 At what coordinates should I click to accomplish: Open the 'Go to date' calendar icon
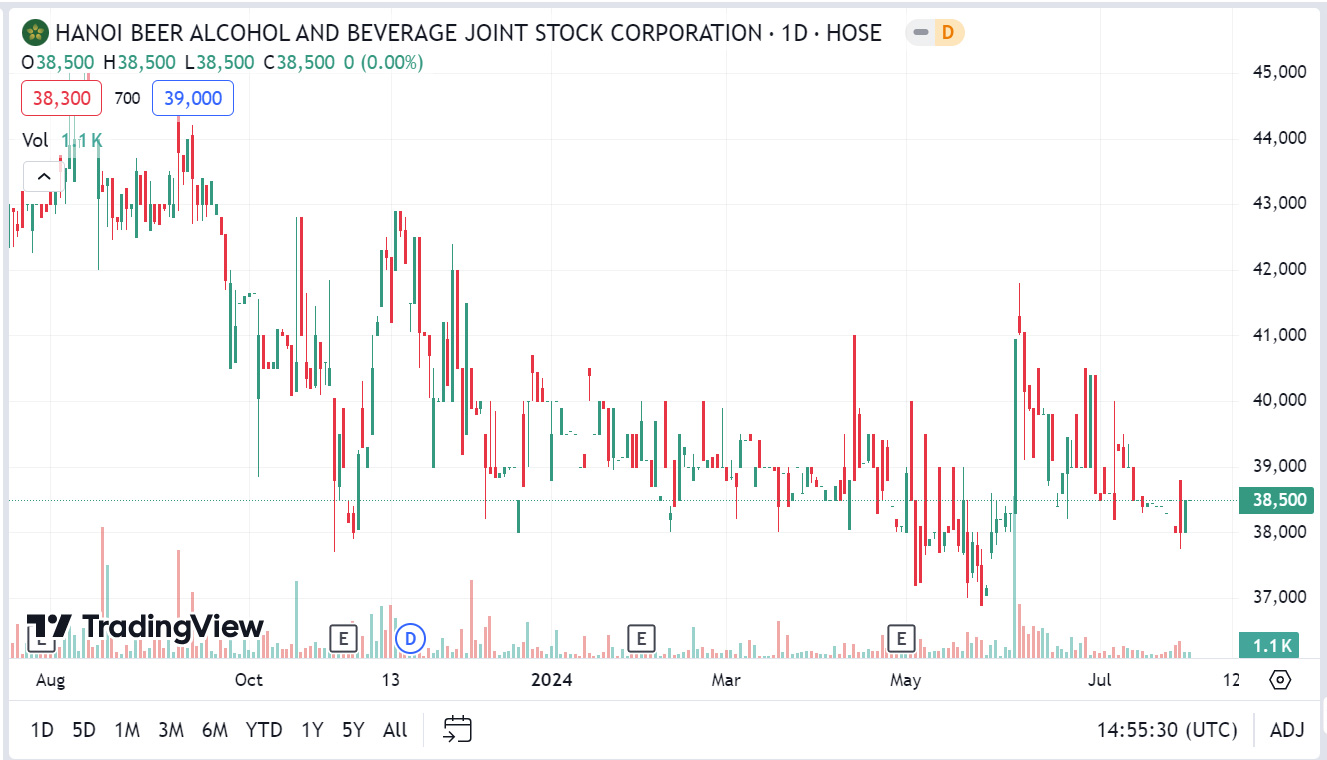coord(458,730)
